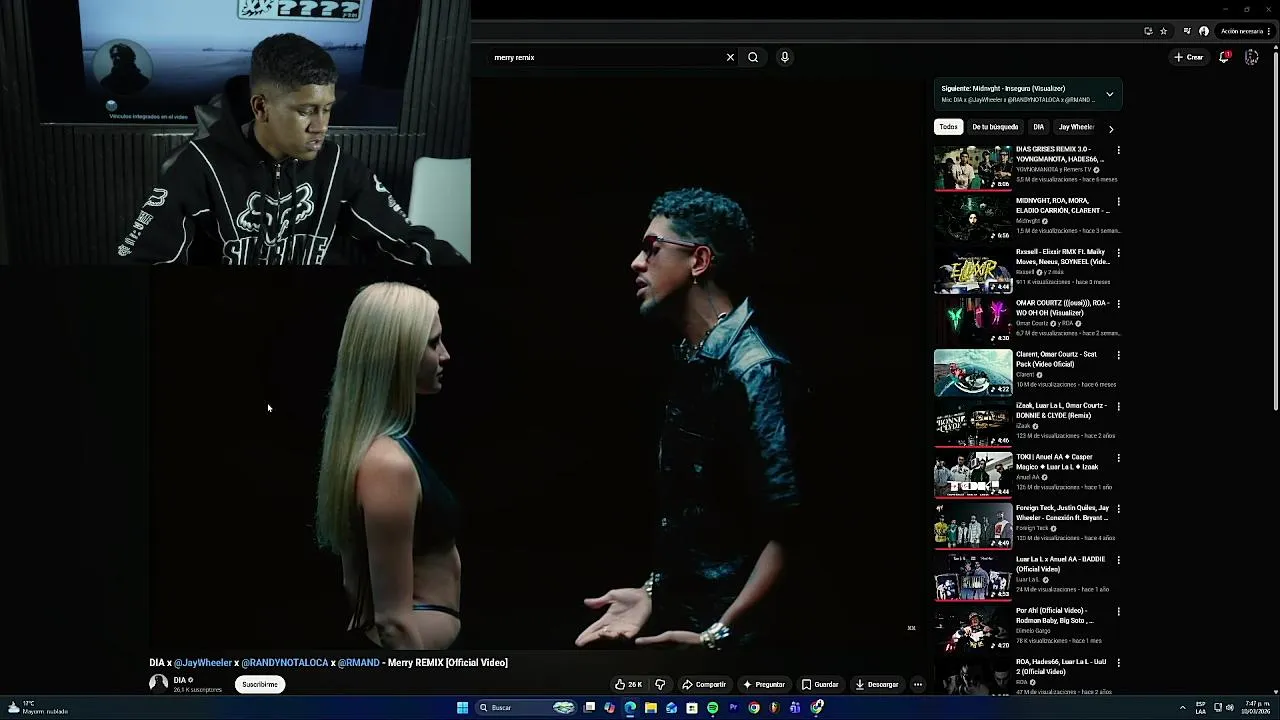Screen dimensions: 1280x720
Task: Click the magnifier search icon in YouTube
Action: click(753, 57)
